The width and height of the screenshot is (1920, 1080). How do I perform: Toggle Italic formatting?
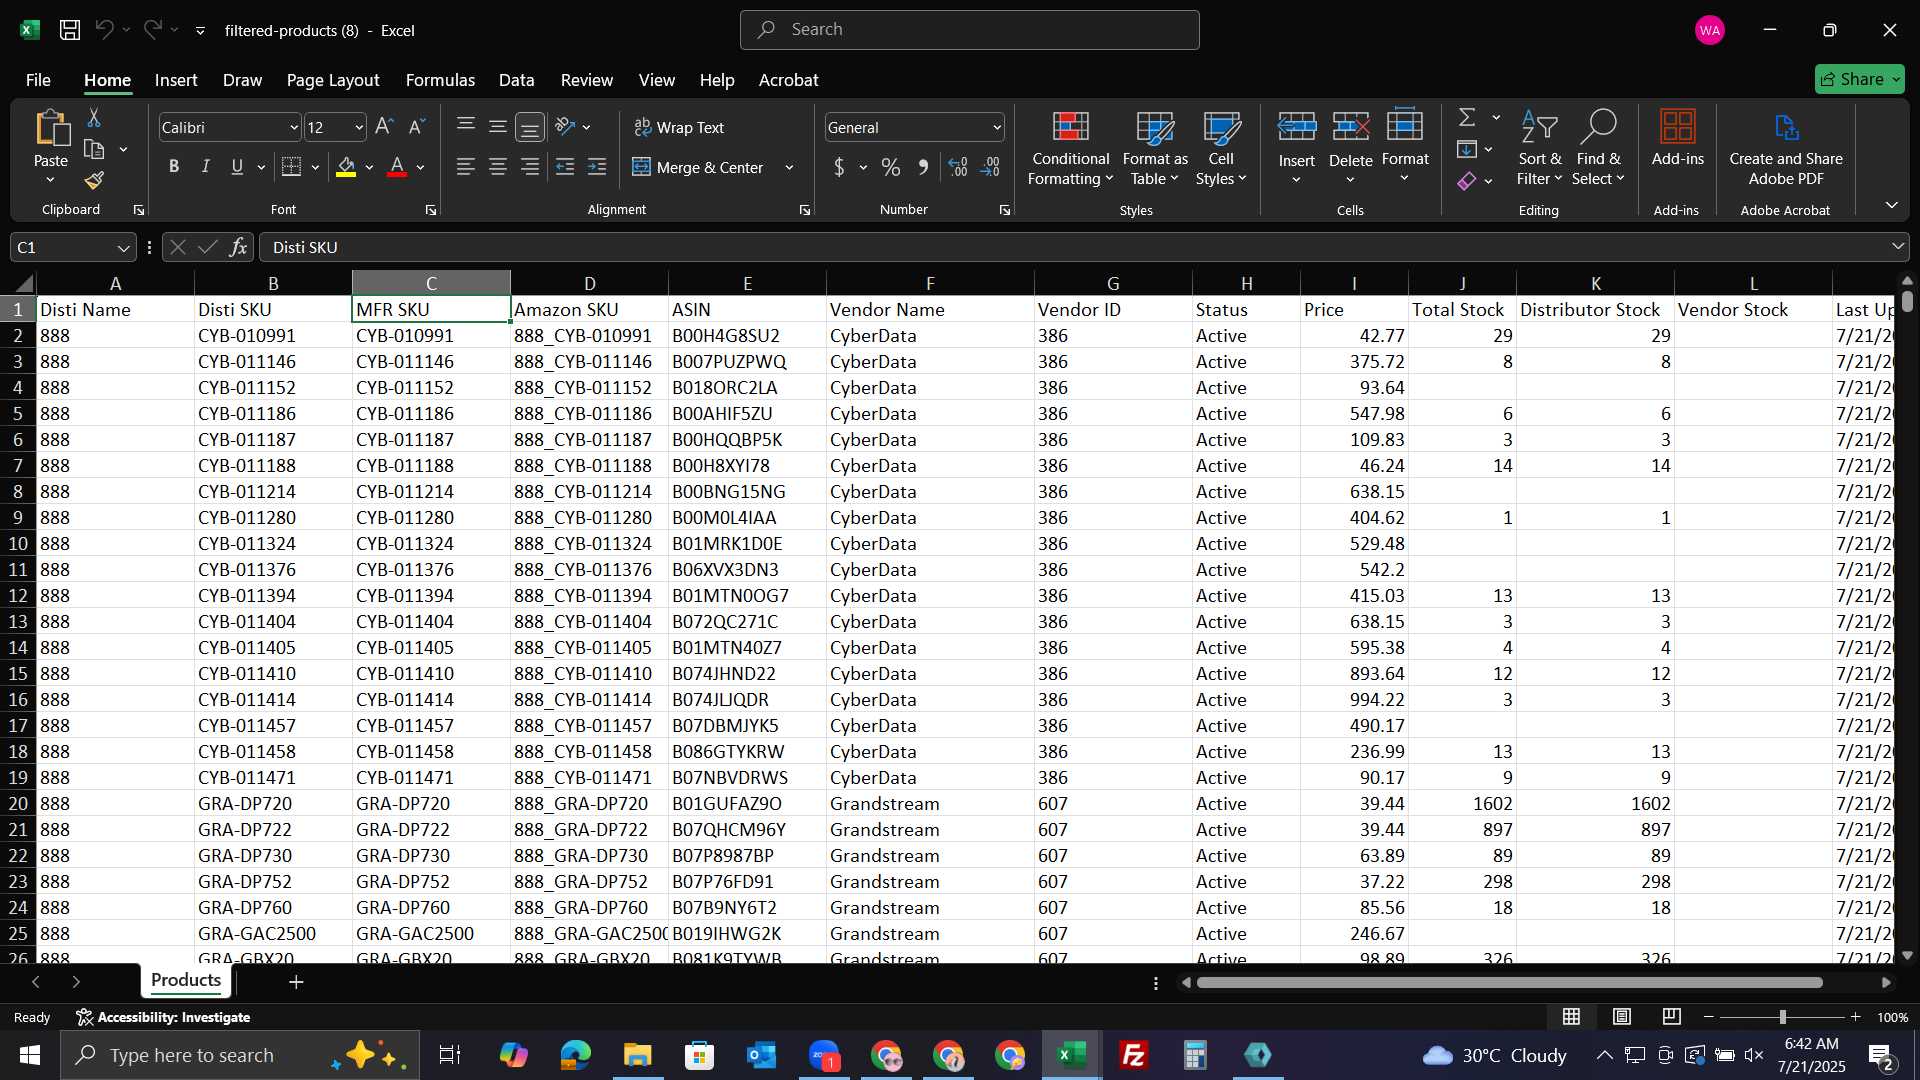206,167
